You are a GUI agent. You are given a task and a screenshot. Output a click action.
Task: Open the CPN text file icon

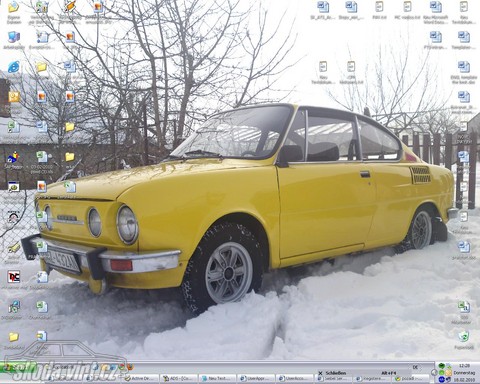[x=351, y=72]
